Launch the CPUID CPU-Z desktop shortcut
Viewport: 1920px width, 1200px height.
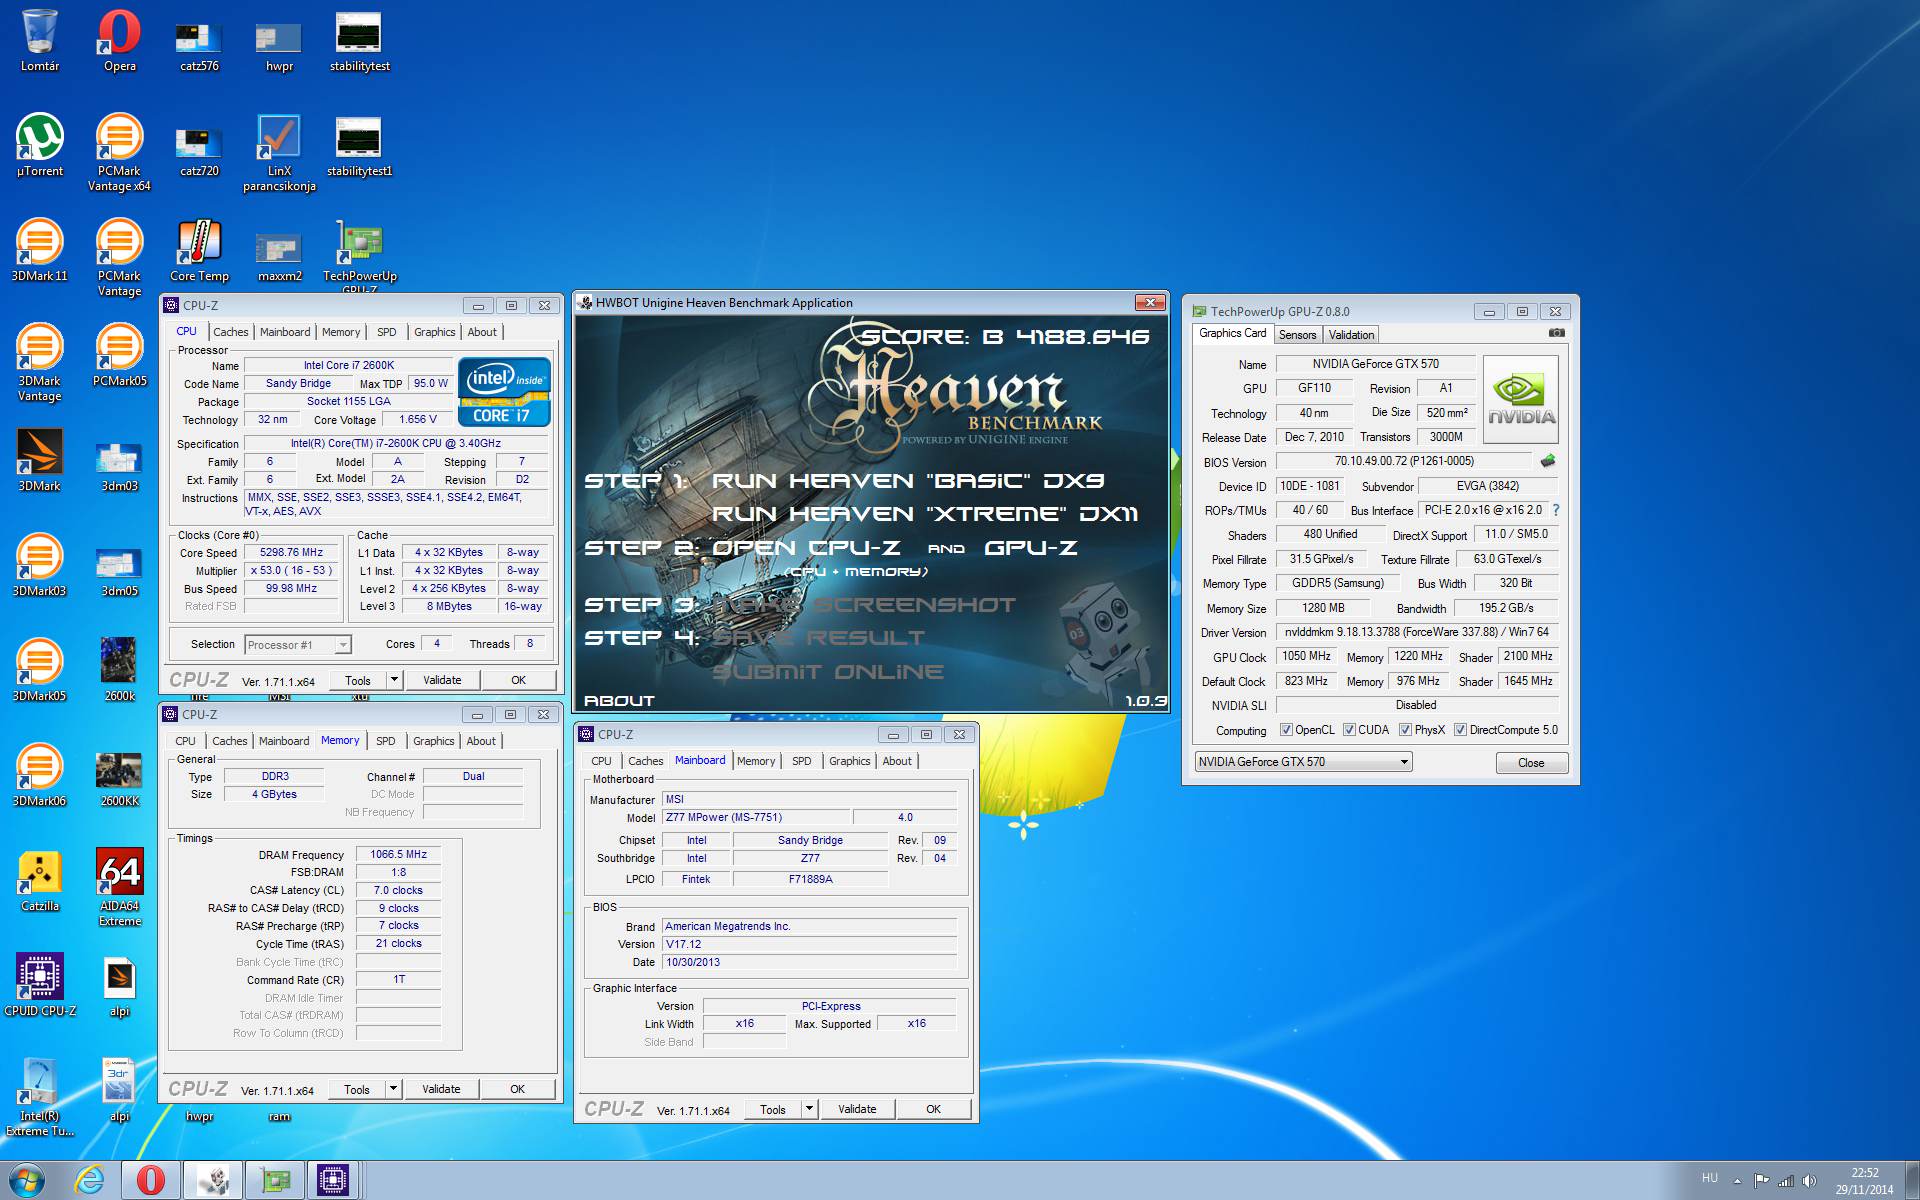tap(39, 985)
